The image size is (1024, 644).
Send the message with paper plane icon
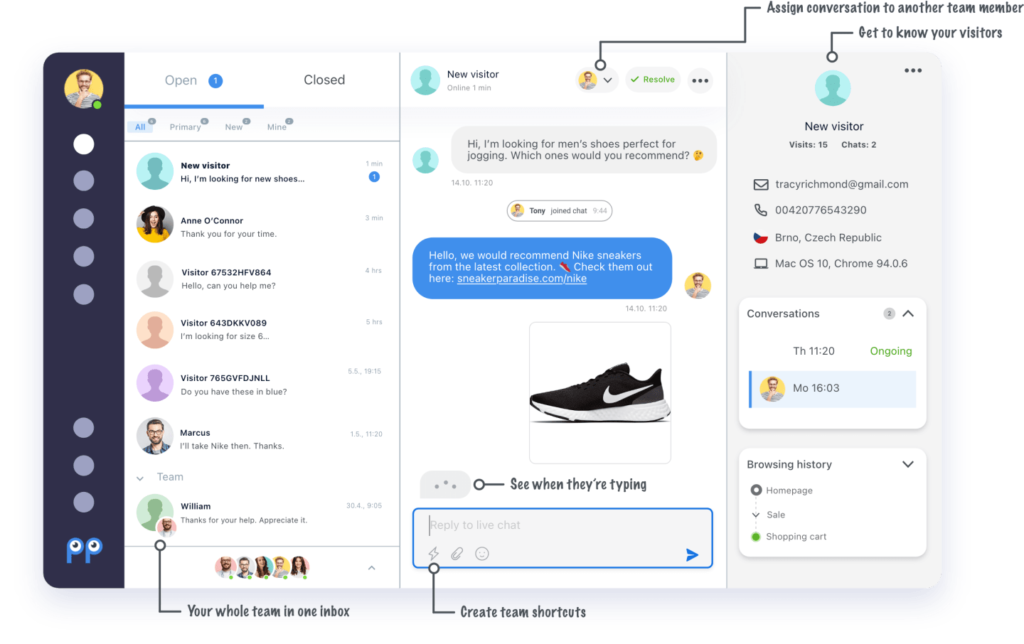(x=692, y=554)
